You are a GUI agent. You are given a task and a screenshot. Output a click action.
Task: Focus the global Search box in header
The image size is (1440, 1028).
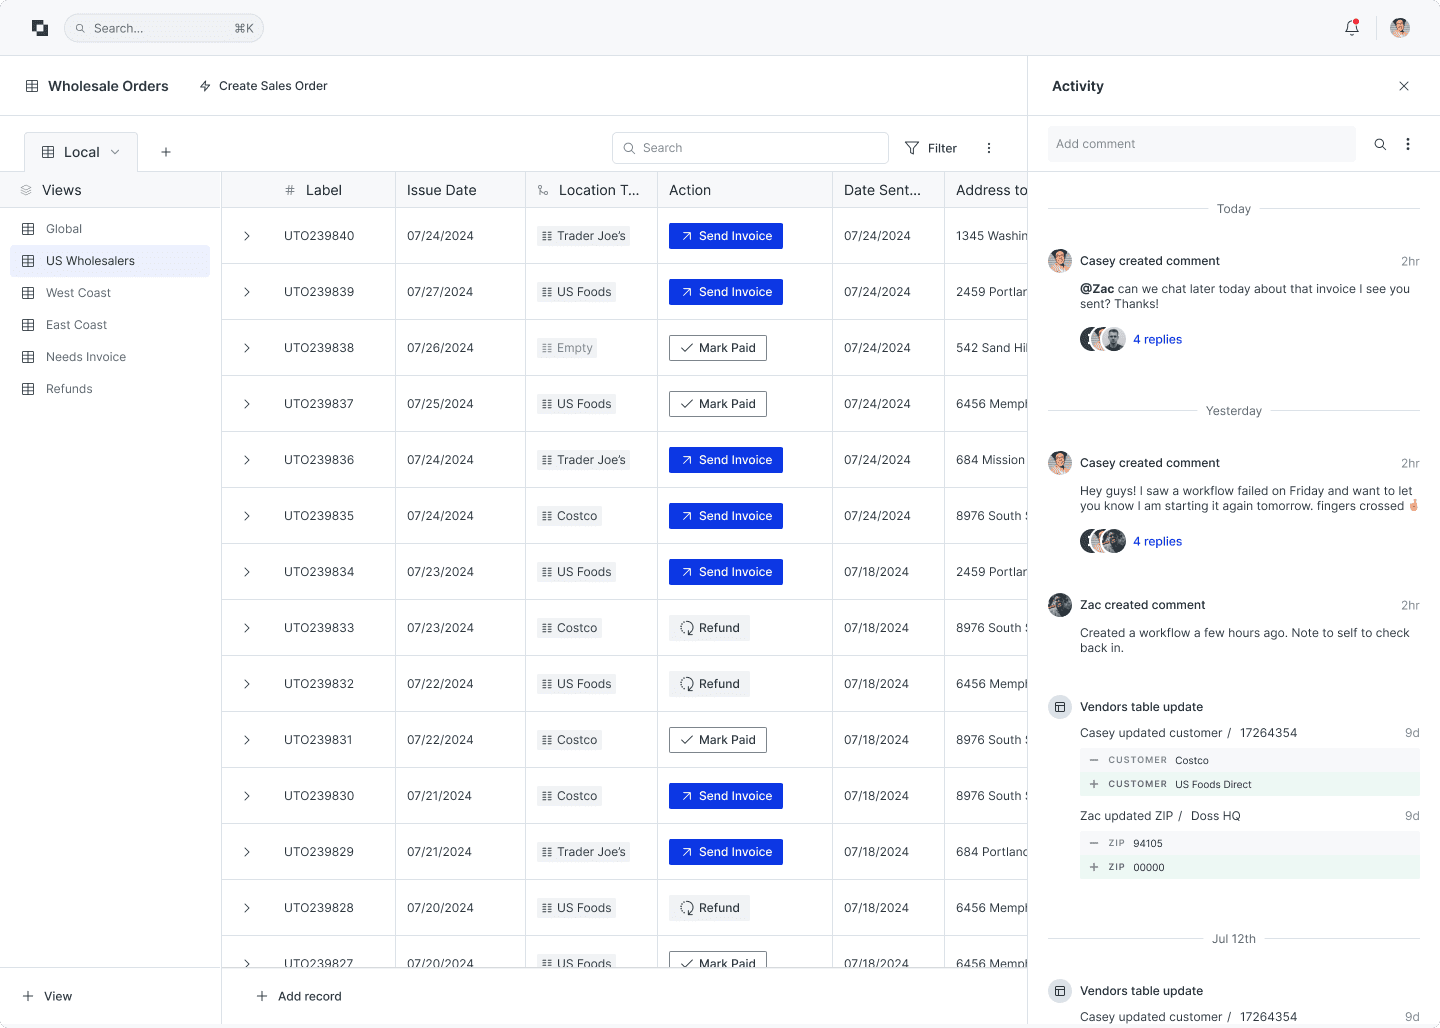[164, 28]
